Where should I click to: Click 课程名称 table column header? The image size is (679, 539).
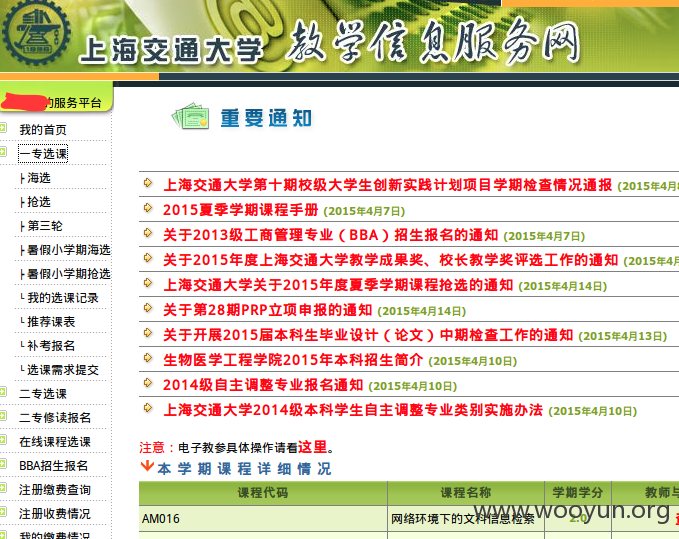[x=466, y=493]
